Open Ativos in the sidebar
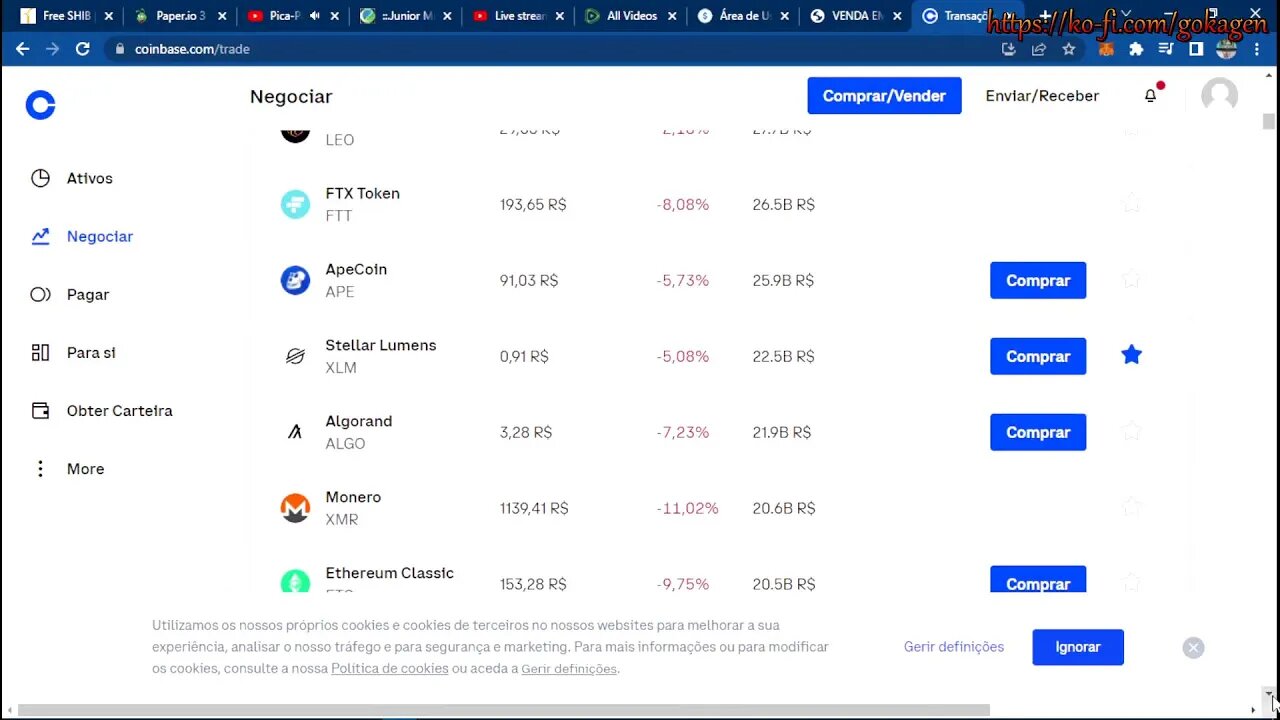The height and width of the screenshot is (720, 1280). click(x=72, y=178)
